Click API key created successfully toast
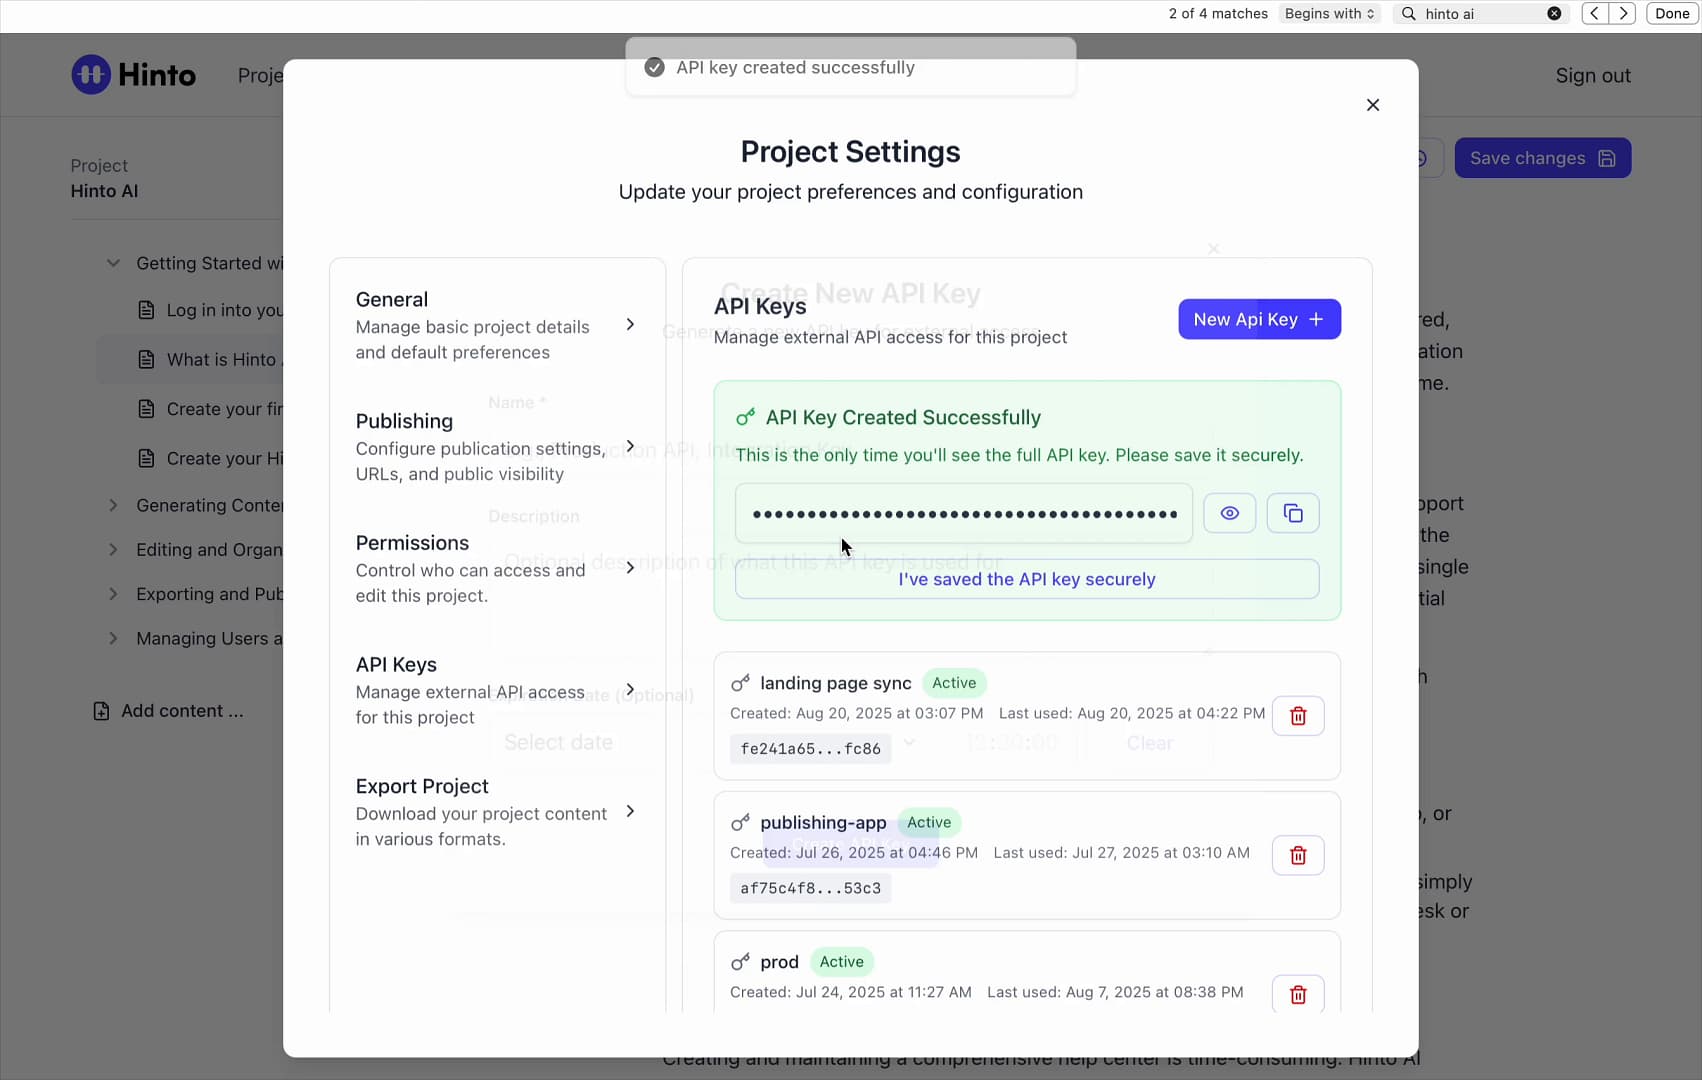Screen dimensions: 1702x1080 point(851,67)
